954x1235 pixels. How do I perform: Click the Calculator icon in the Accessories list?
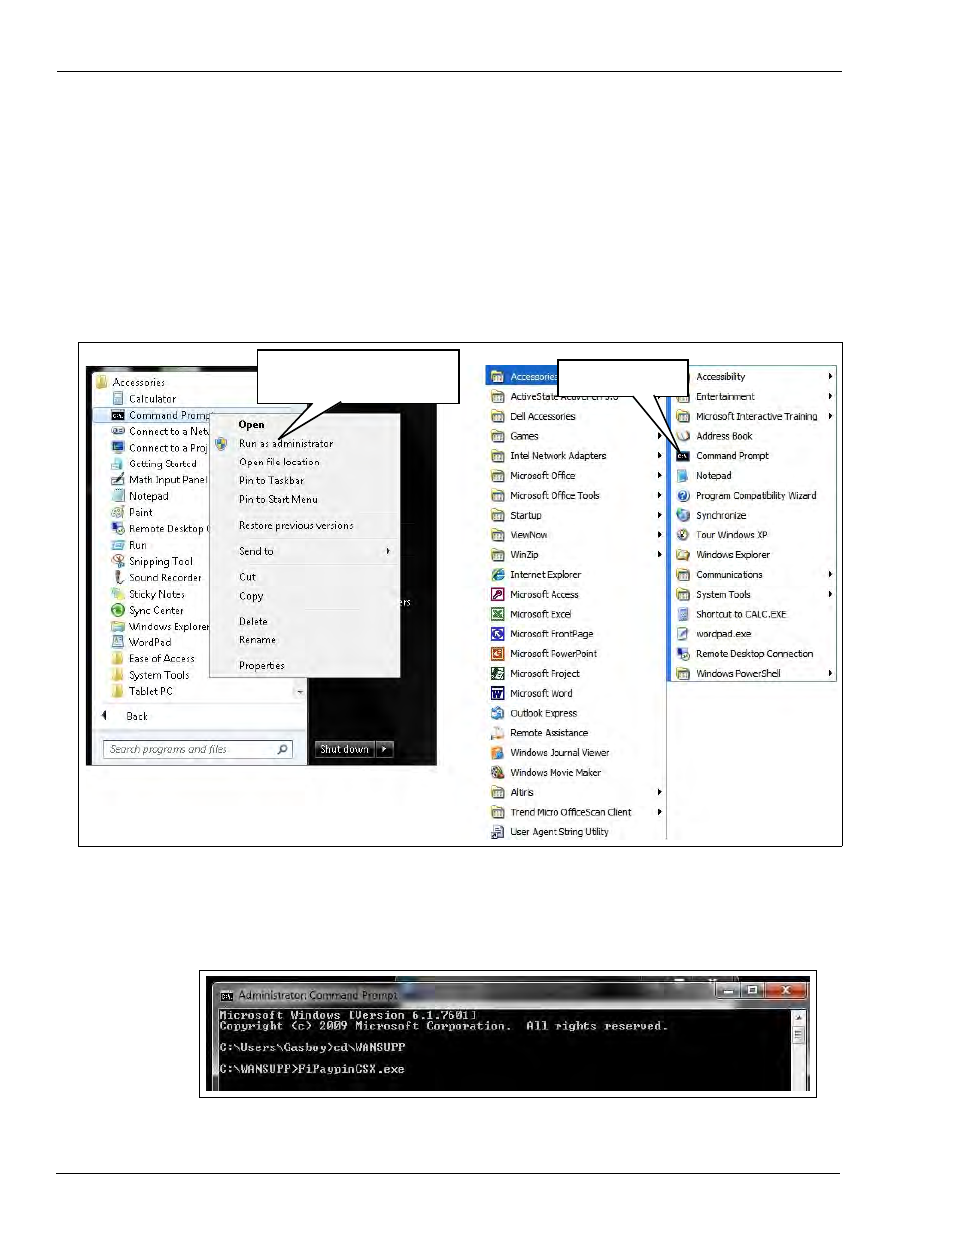pos(118,398)
